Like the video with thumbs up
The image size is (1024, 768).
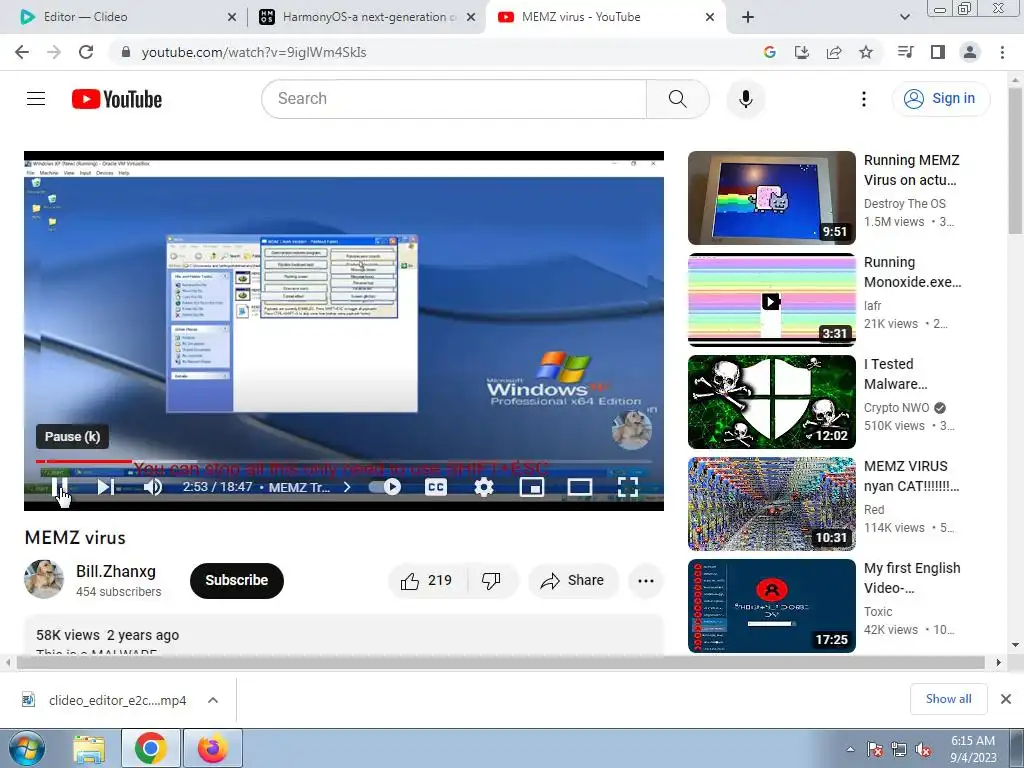[x=428, y=581]
